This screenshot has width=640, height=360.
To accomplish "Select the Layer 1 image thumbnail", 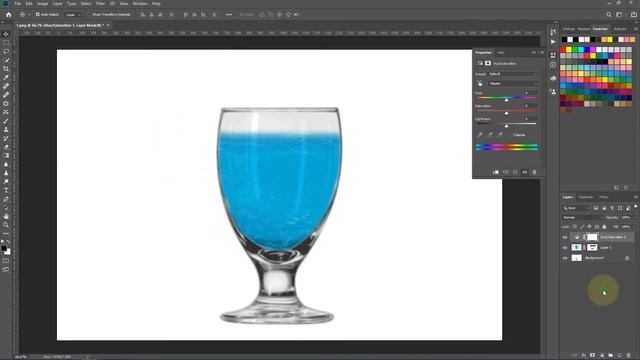I will 576,248.
